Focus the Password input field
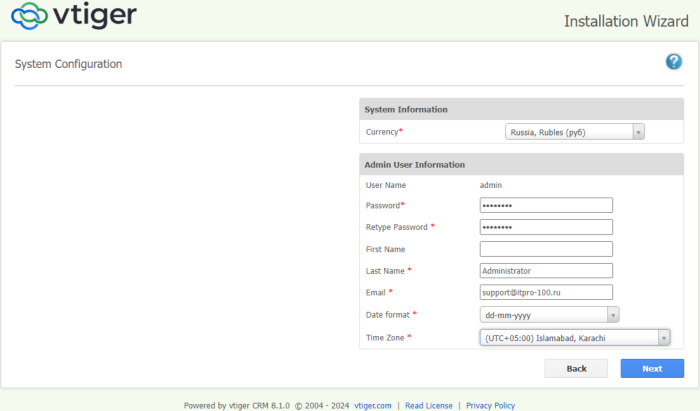 [546, 205]
